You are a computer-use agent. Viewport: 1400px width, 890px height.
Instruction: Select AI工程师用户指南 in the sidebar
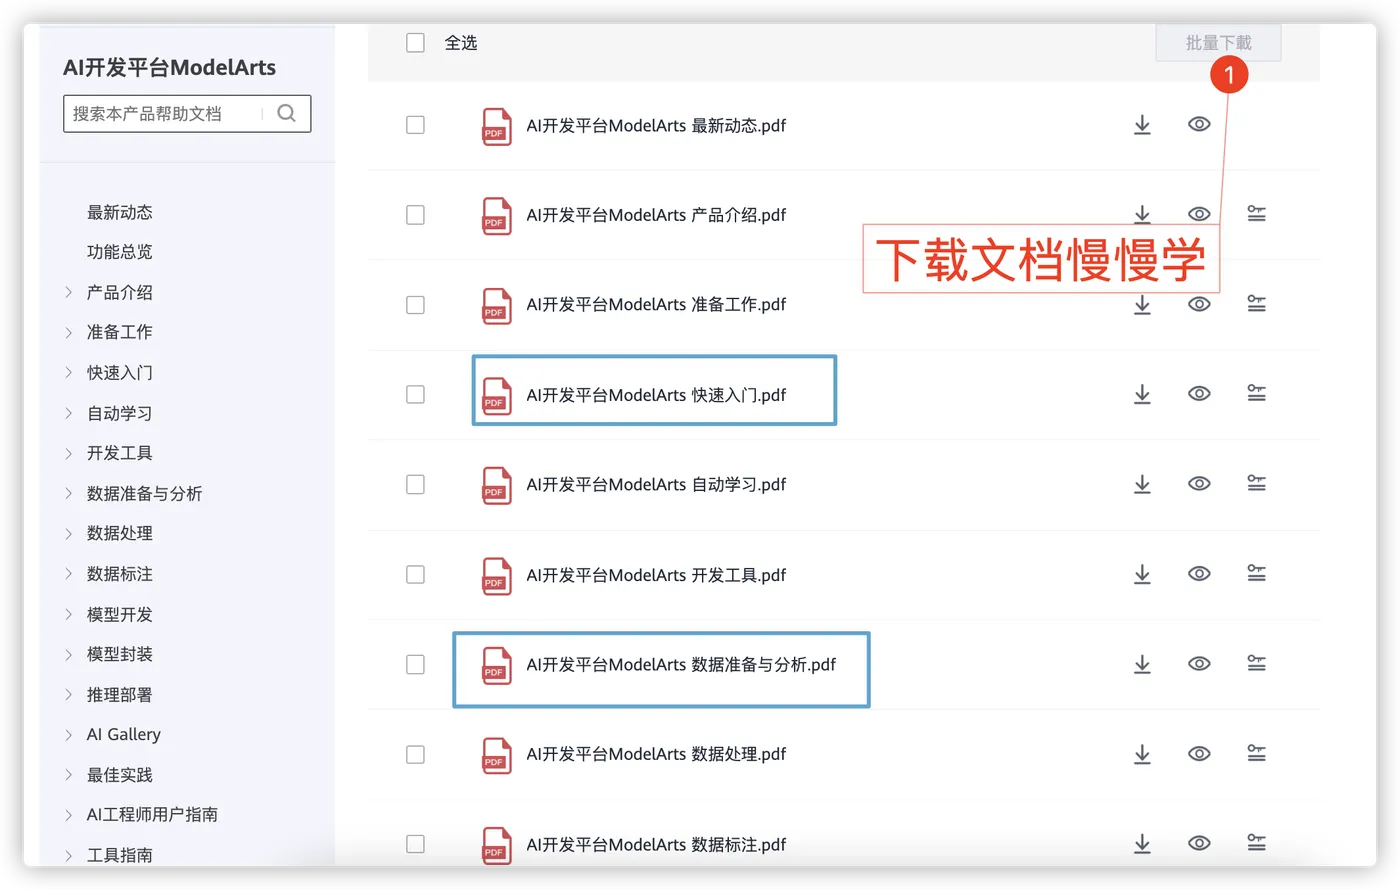[152, 815]
